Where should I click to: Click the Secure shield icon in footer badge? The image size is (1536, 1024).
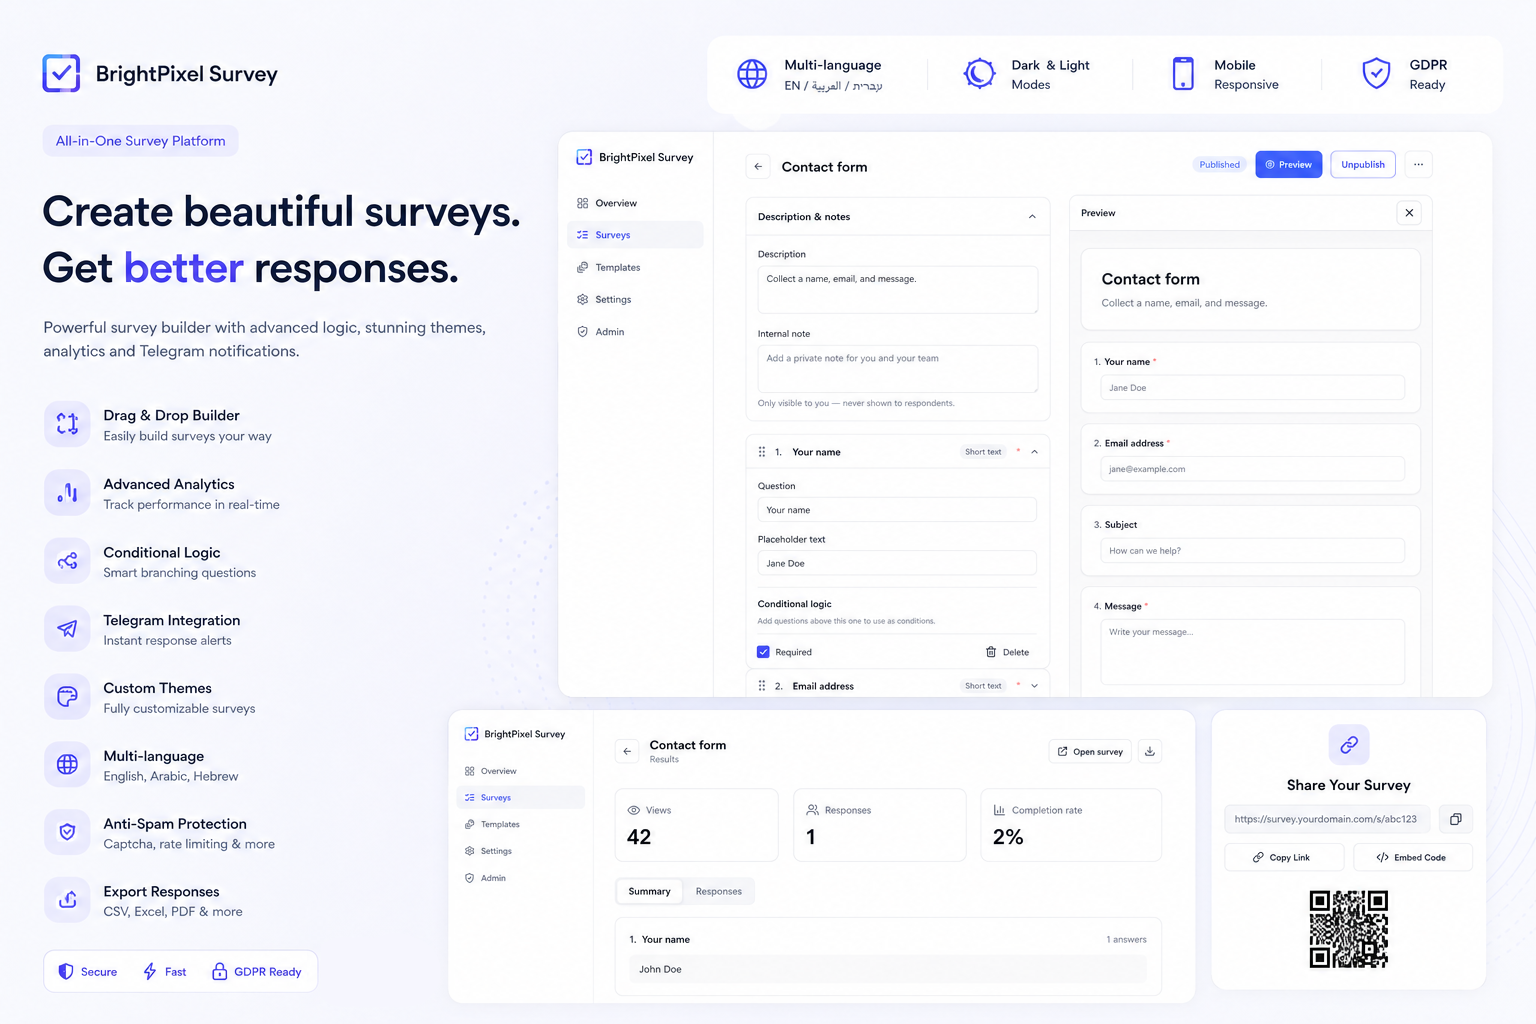[66, 971]
